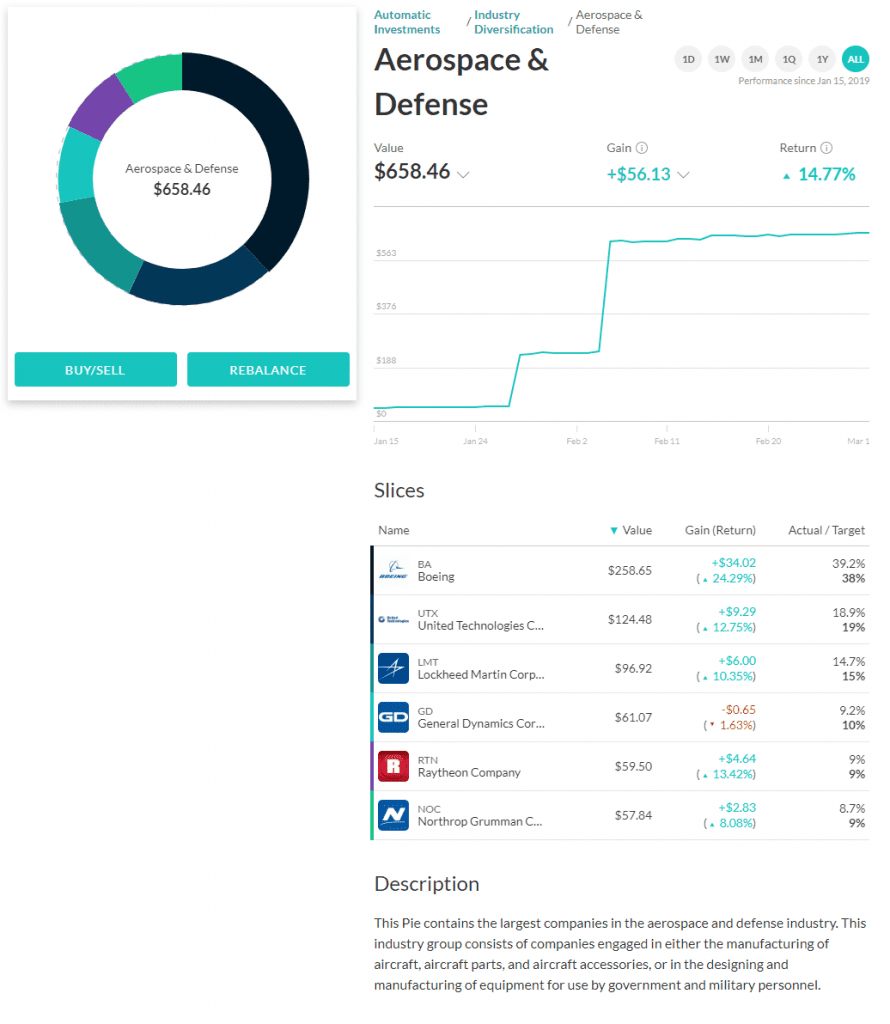
Task: Open Industry Diversification breadcrumb link
Action: pyautogui.click(x=513, y=22)
